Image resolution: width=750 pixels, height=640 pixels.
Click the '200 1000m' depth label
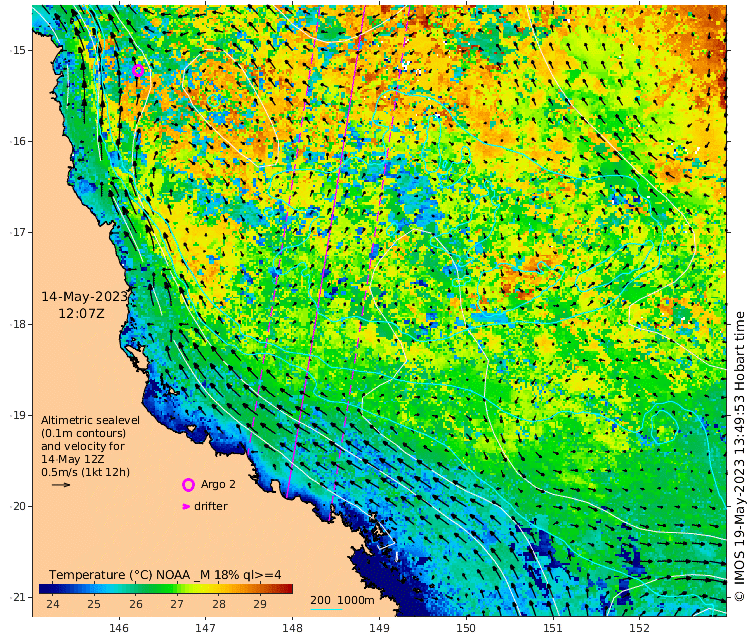[x=342, y=600]
